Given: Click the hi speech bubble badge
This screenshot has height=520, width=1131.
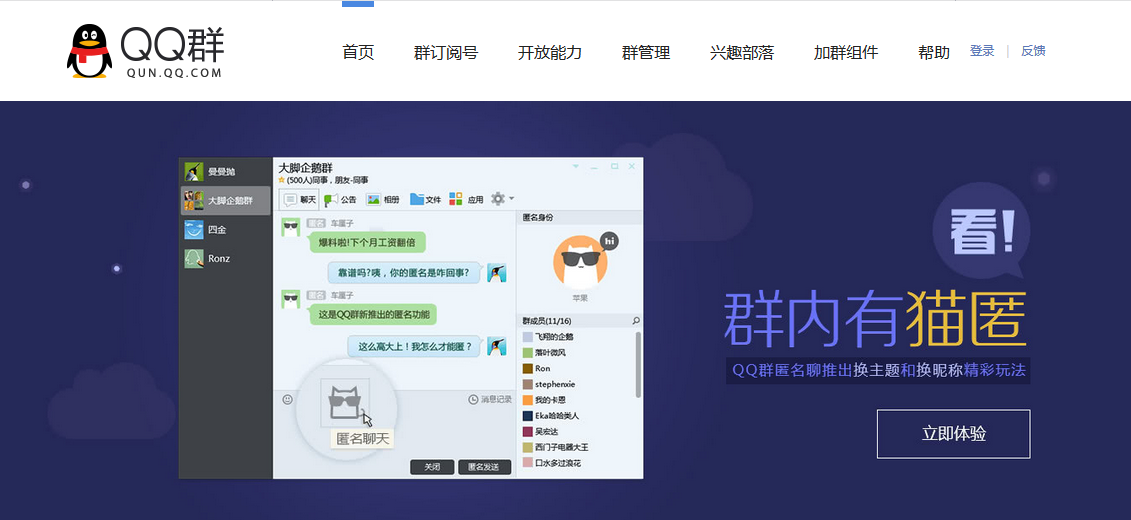Looking at the screenshot, I should [x=609, y=241].
